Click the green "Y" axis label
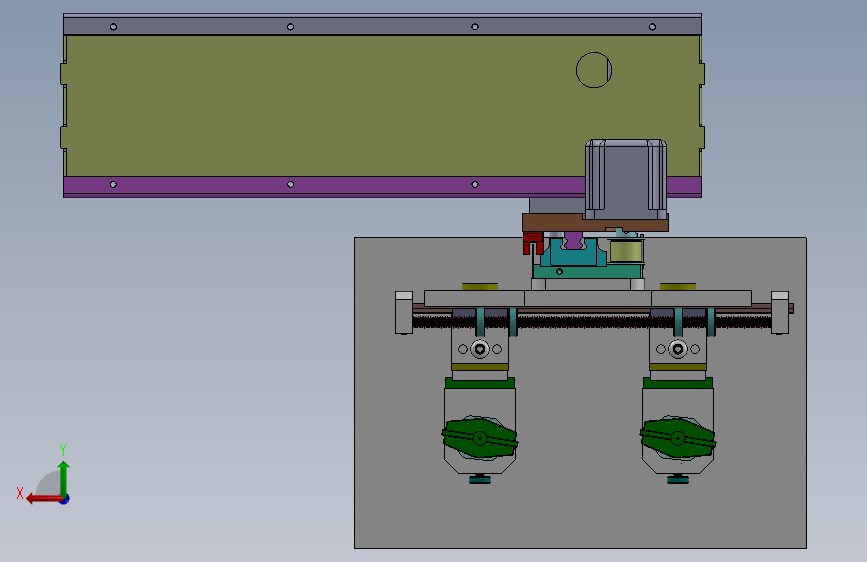This screenshot has height=562, width=867. pyautogui.click(x=63, y=449)
